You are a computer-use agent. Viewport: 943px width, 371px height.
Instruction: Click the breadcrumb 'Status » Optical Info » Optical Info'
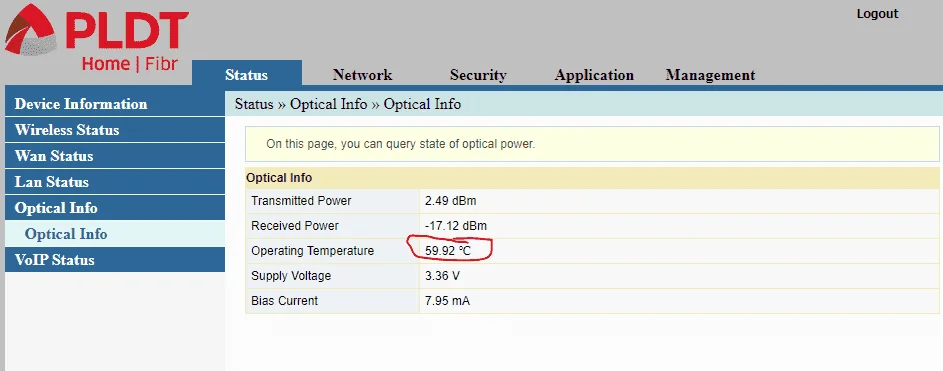coord(348,104)
